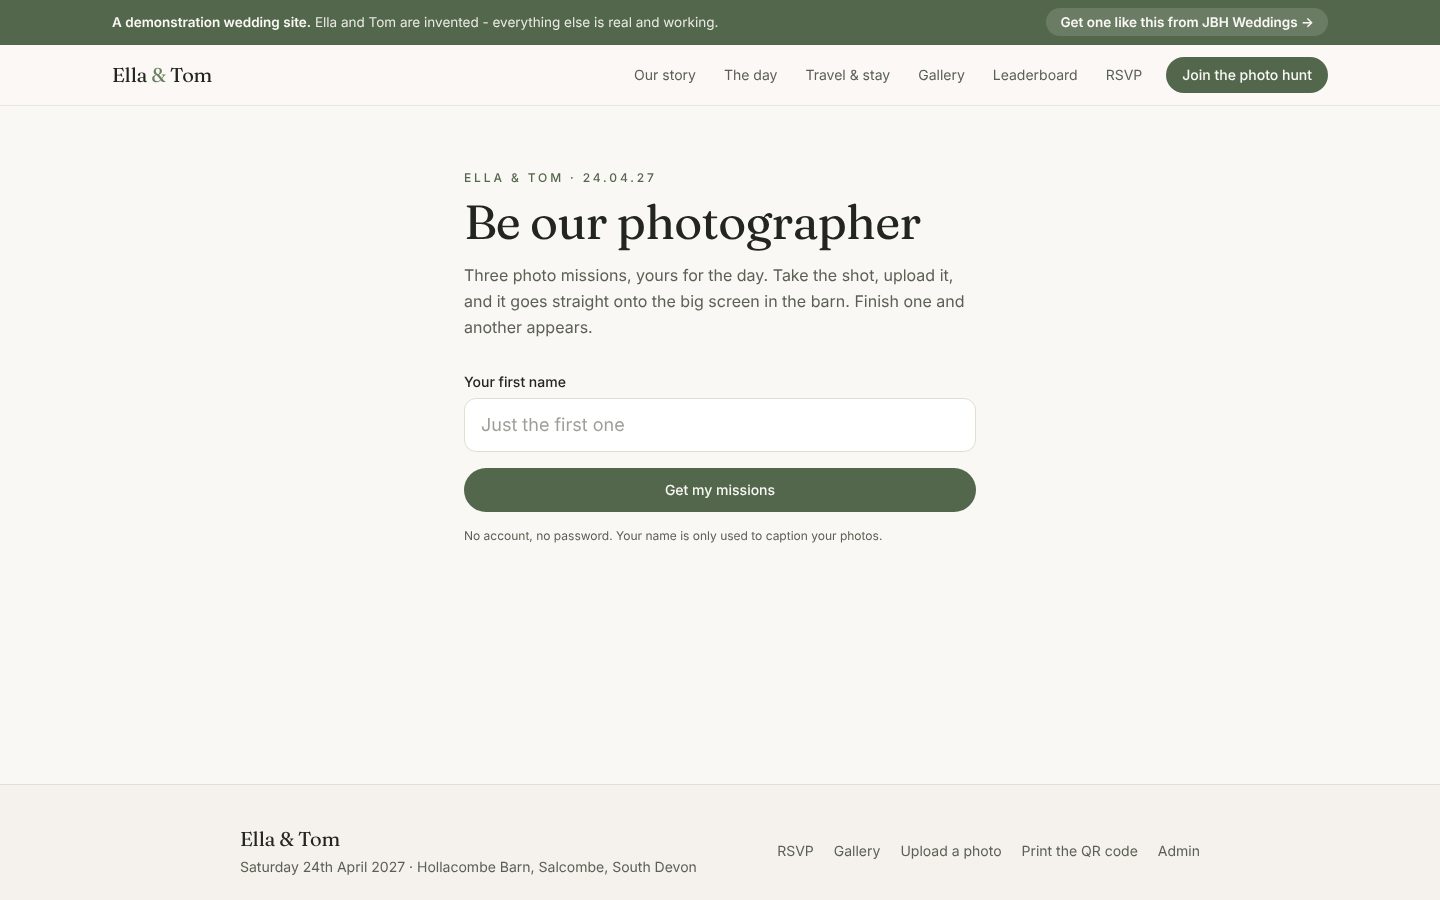
Task: Click the 'No account, no password' note
Action: (673, 536)
